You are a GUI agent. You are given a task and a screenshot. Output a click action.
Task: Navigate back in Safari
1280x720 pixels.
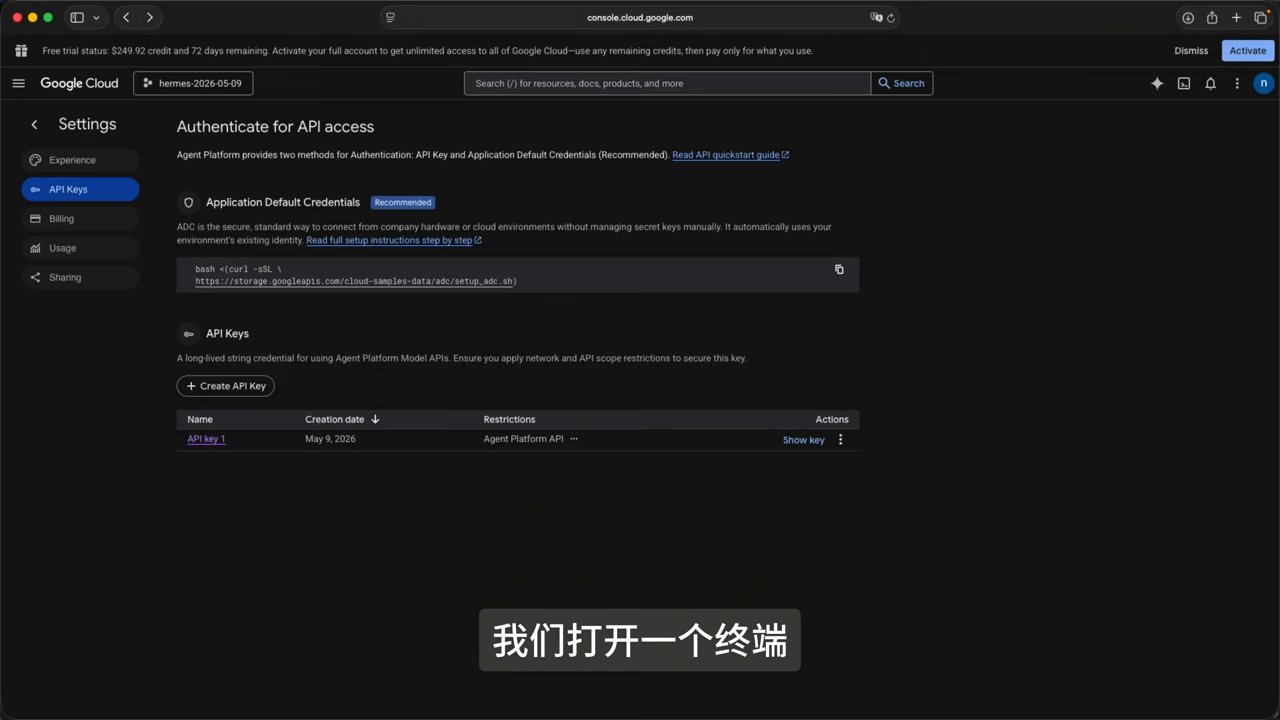click(x=126, y=17)
